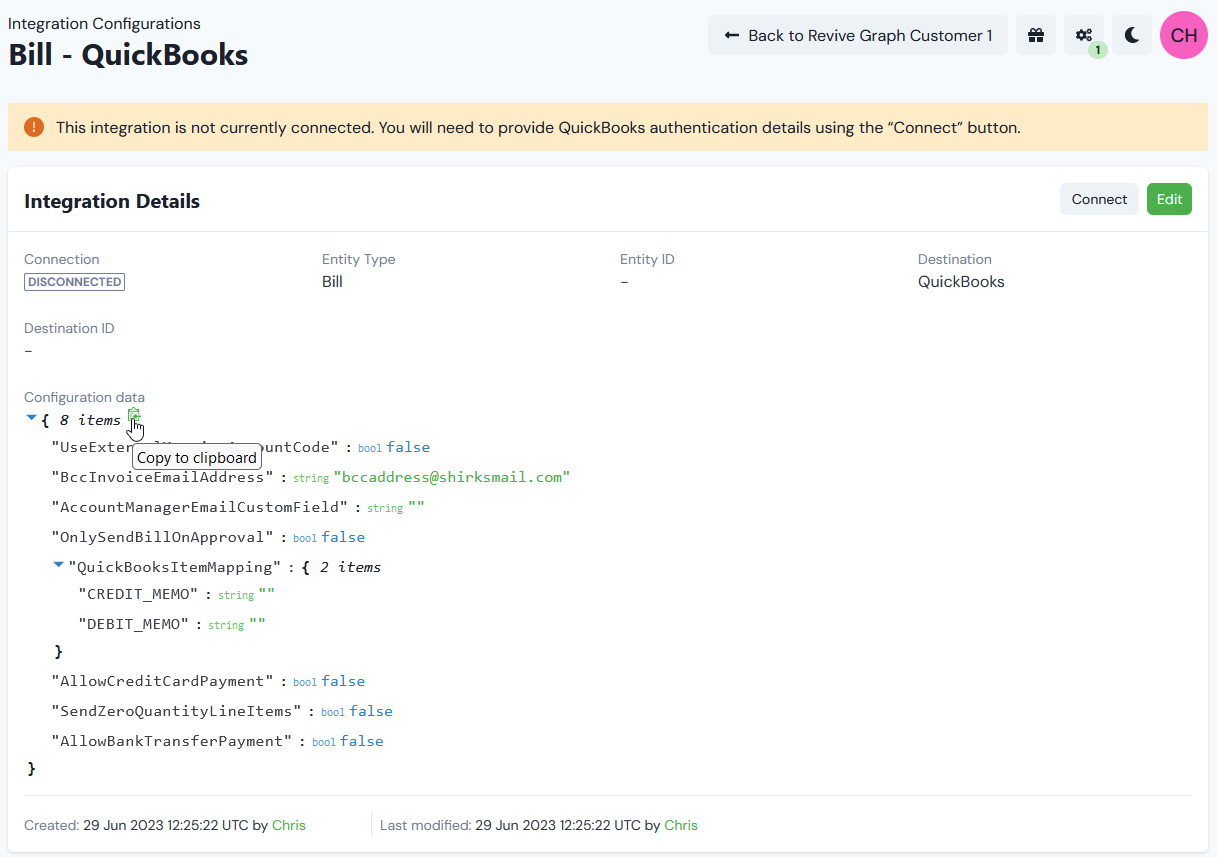Click the "DEBIT_MEMO" key
1217x857 pixels.
click(134, 624)
